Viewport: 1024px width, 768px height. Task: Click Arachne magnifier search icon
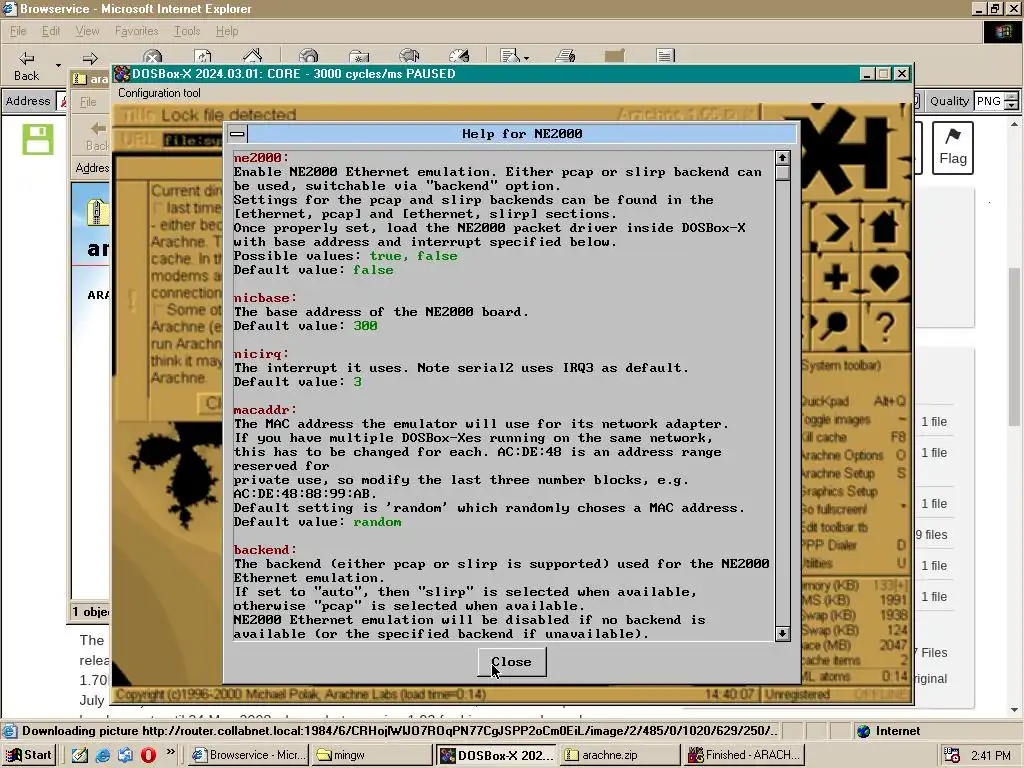(833, 325)
